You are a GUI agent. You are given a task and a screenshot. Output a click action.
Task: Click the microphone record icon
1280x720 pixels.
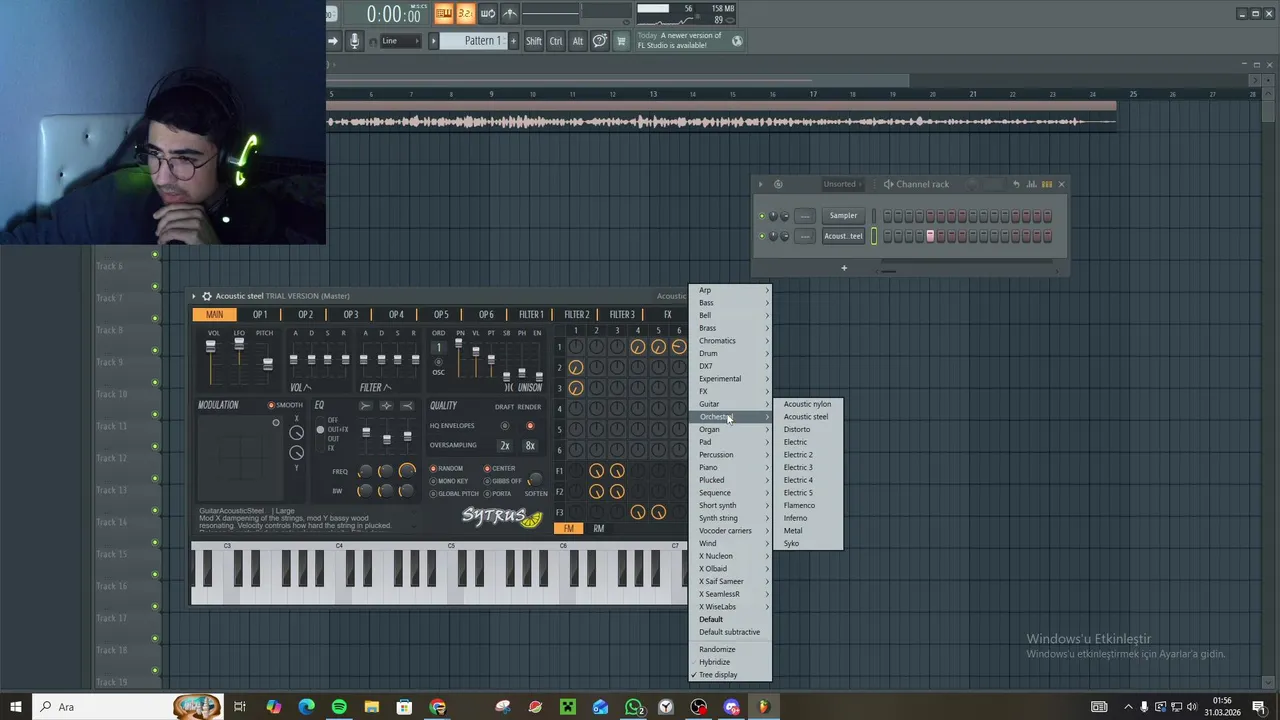pyautogui.click(x=354, y=41)
